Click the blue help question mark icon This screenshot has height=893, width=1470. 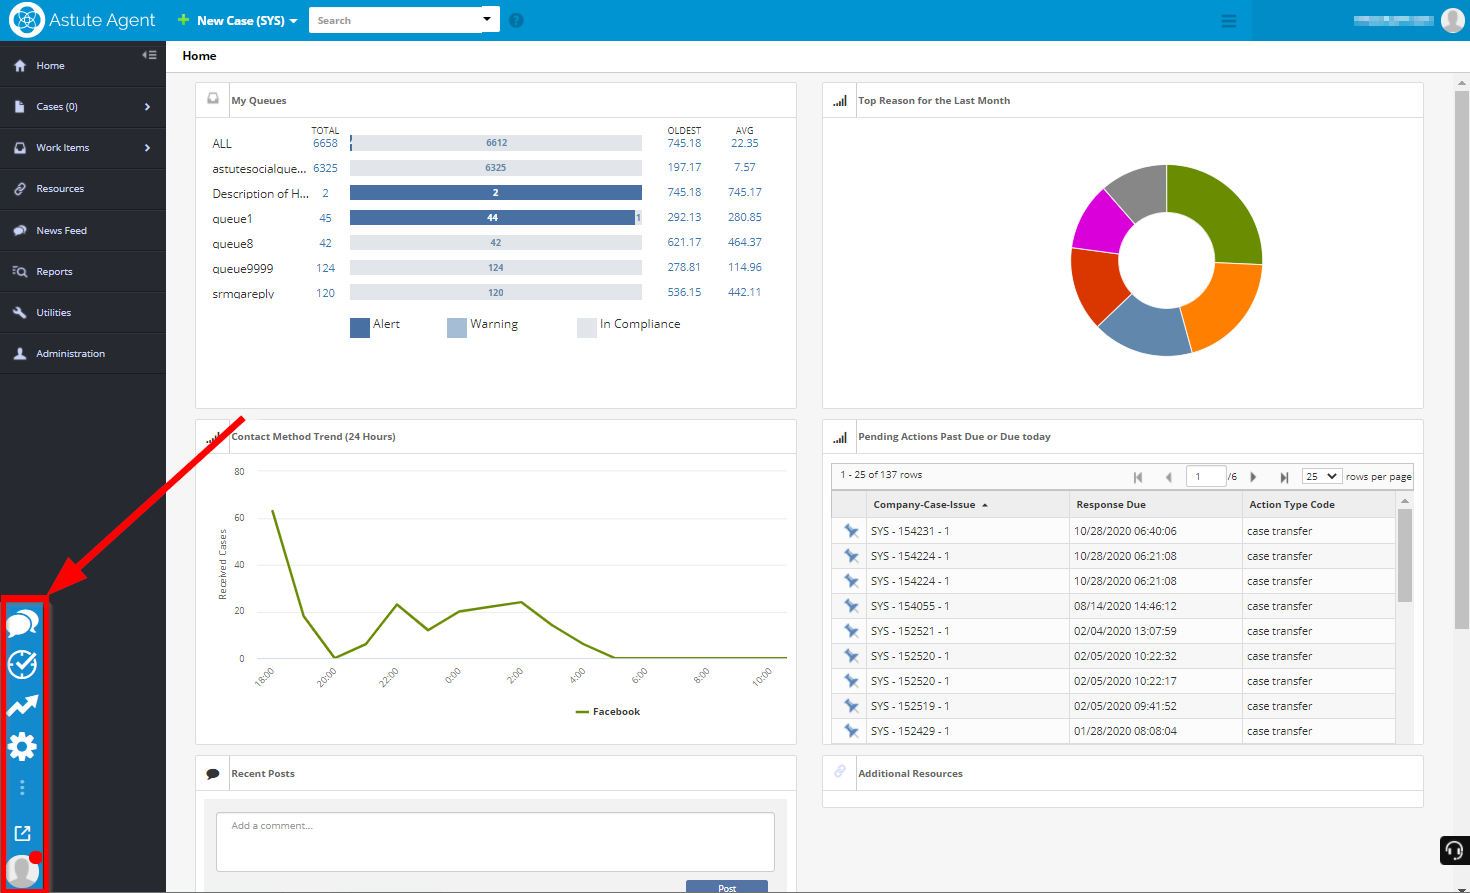click(516, 20)
